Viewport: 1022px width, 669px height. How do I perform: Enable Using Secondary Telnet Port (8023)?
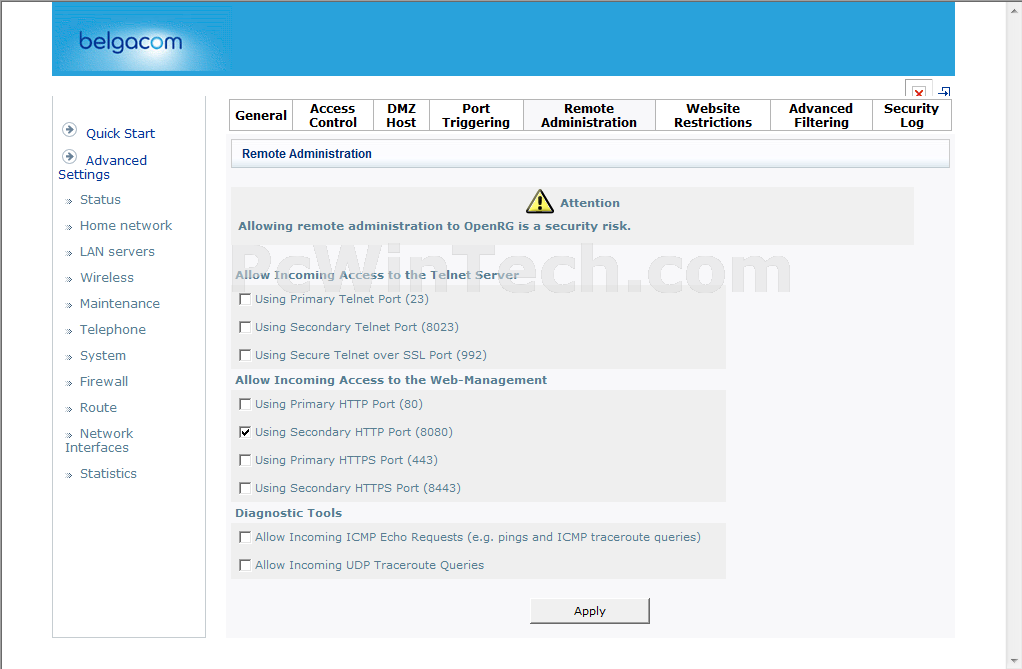[x=245, y=327]
